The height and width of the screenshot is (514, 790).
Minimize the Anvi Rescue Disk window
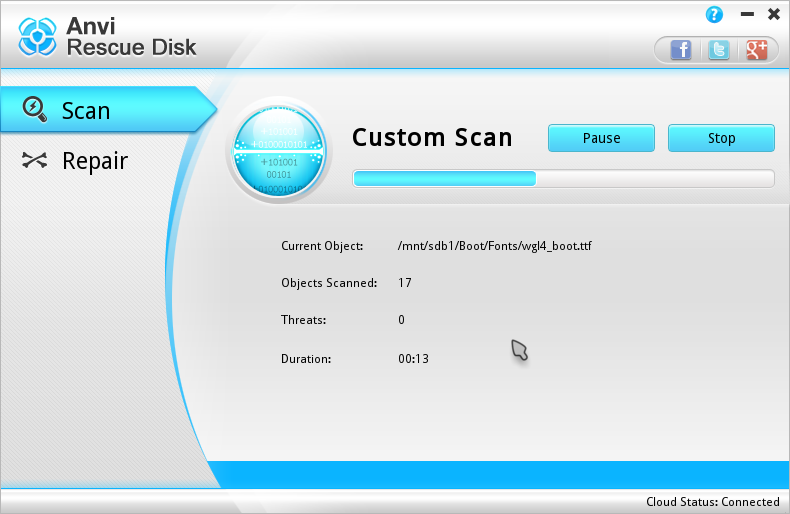click(x=747, y=14)
